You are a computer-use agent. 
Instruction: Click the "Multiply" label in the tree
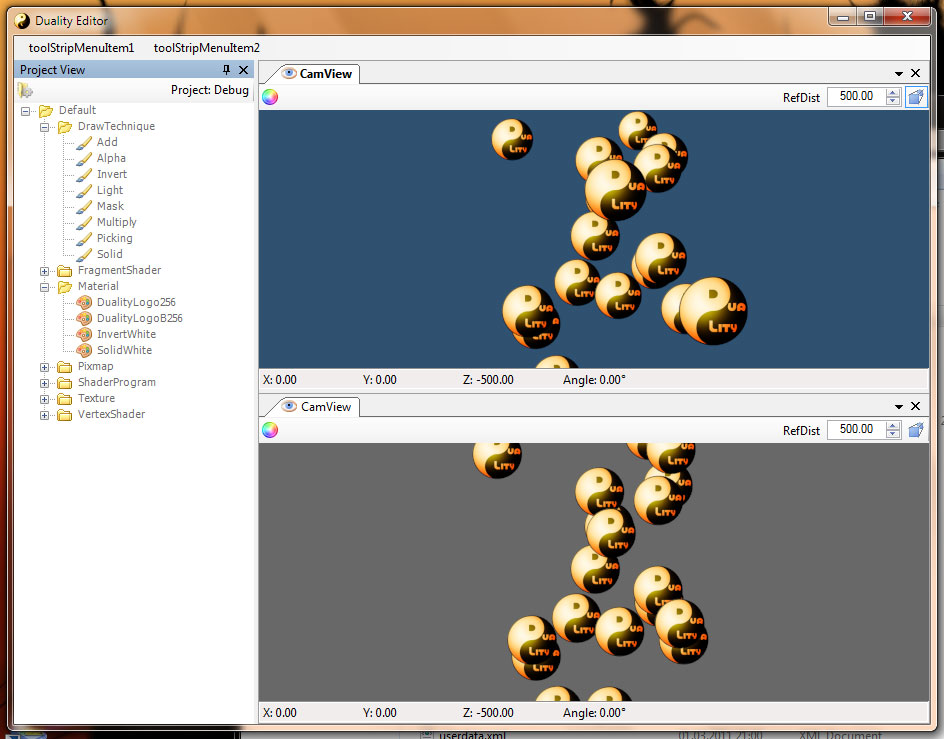[117, 223]
